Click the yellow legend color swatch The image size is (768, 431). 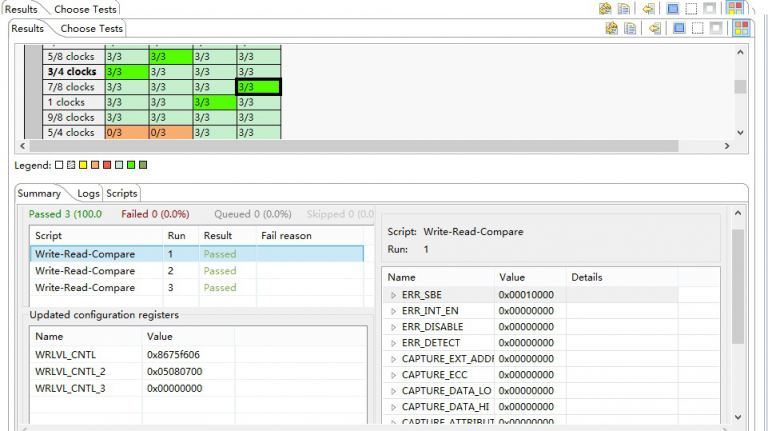[83, 164]
